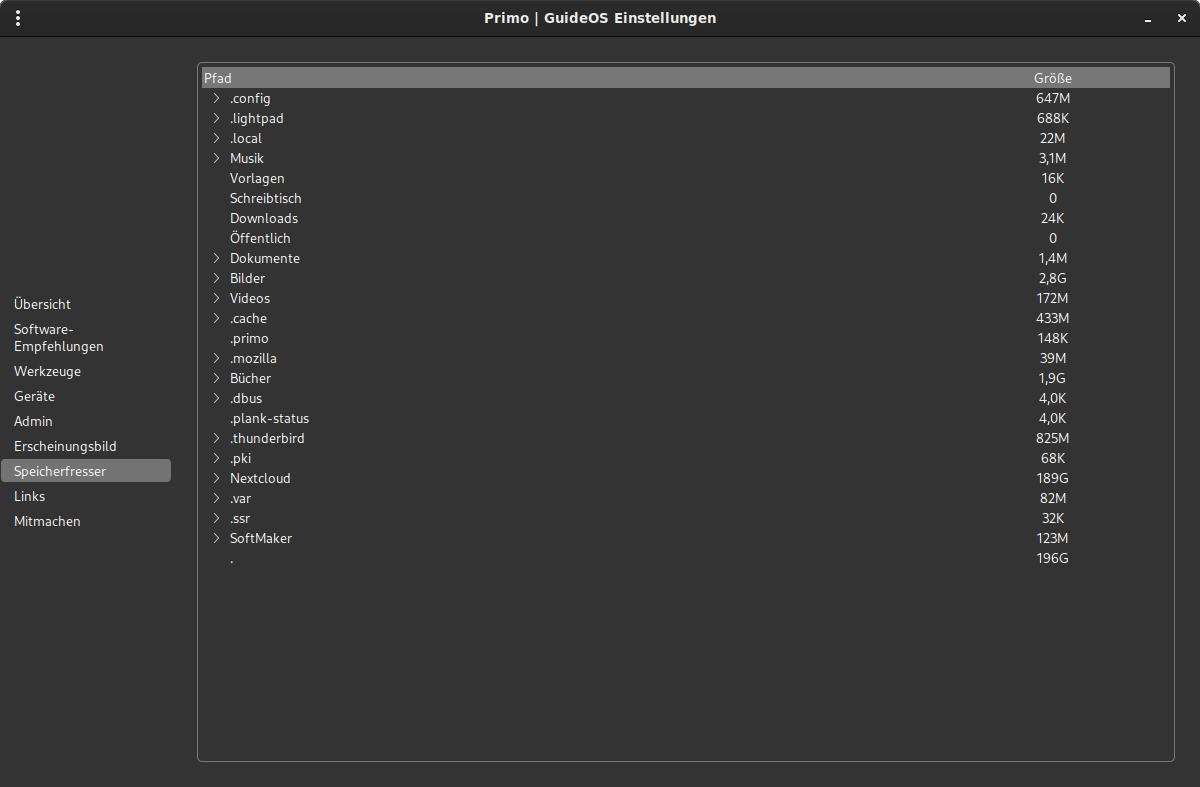Expand the .cache directory
The width and height of the screenshot is (1200, 787).
click(x=216, y=318)
